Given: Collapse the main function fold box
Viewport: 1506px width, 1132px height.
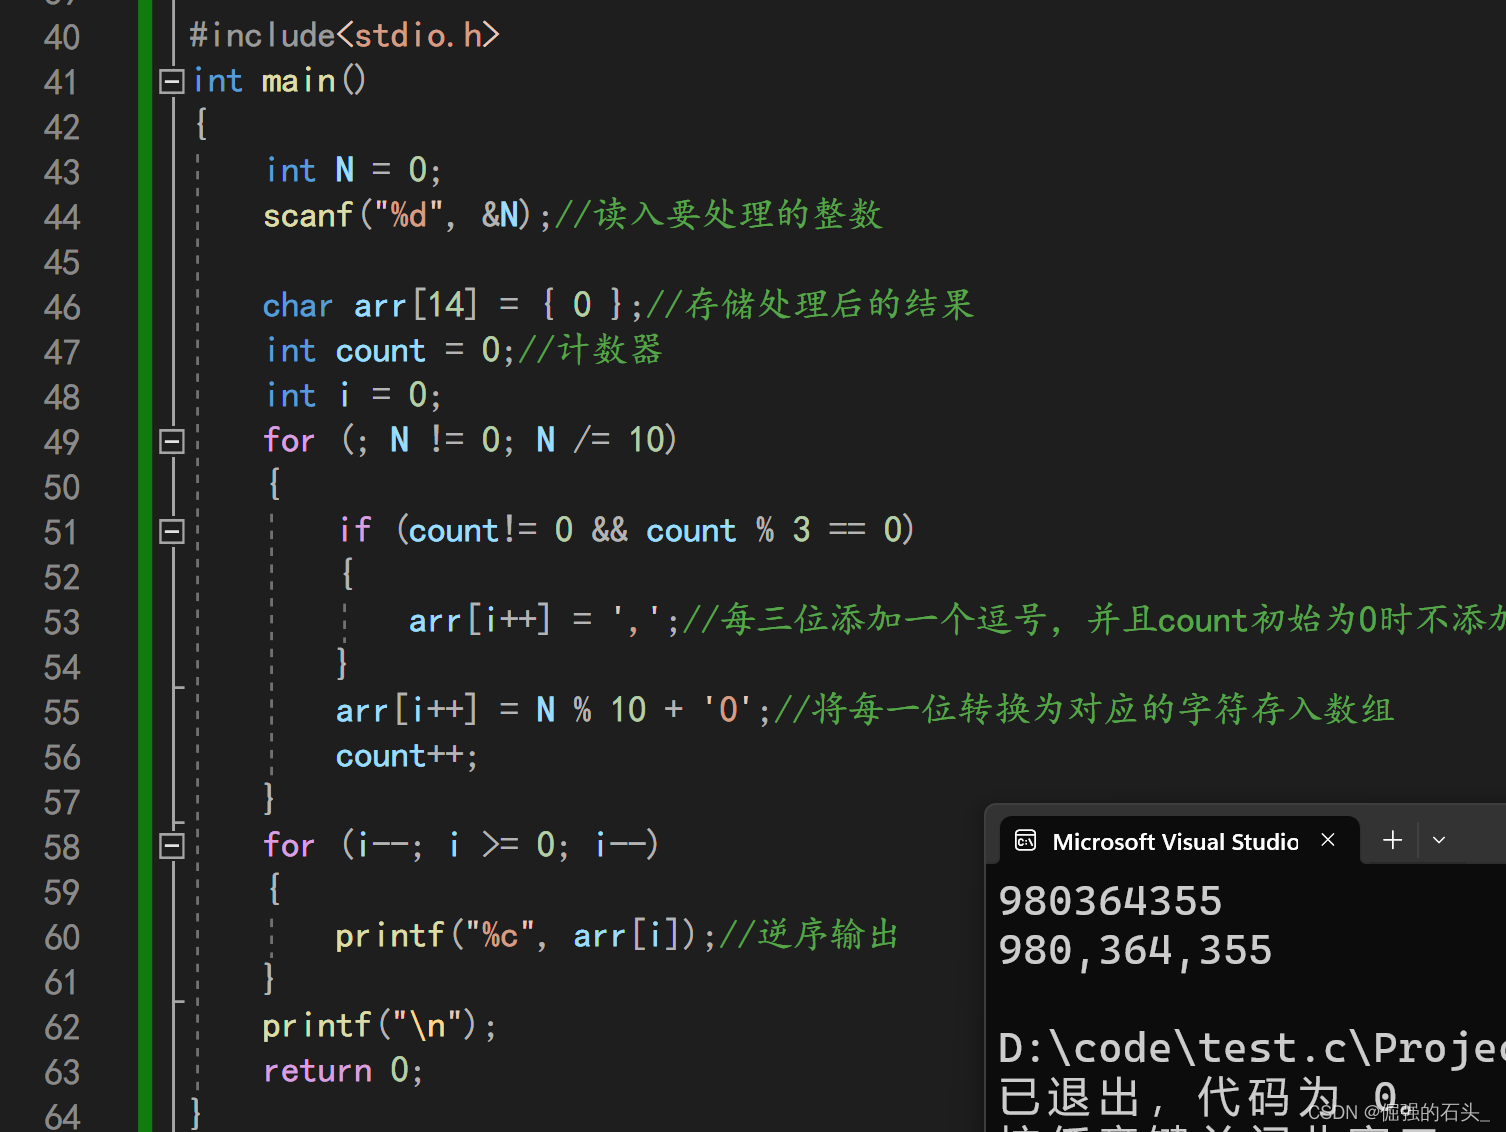Looking at the screenshot, I should tap(172, 81).
